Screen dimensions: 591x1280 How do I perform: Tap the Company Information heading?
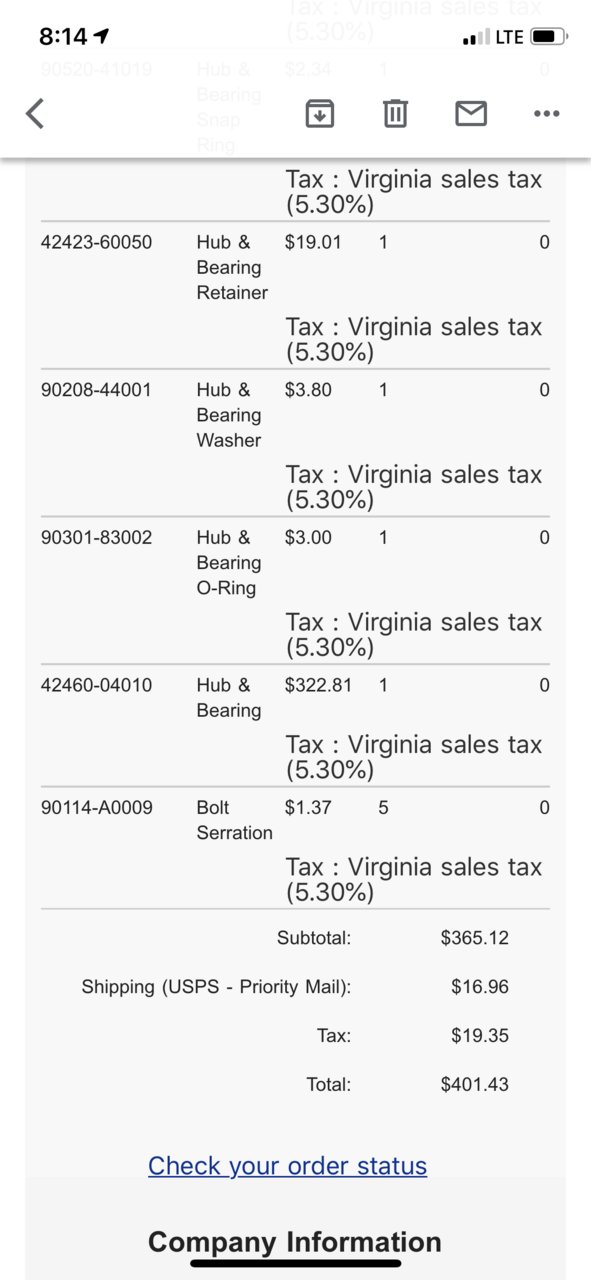pos(294,1242)
